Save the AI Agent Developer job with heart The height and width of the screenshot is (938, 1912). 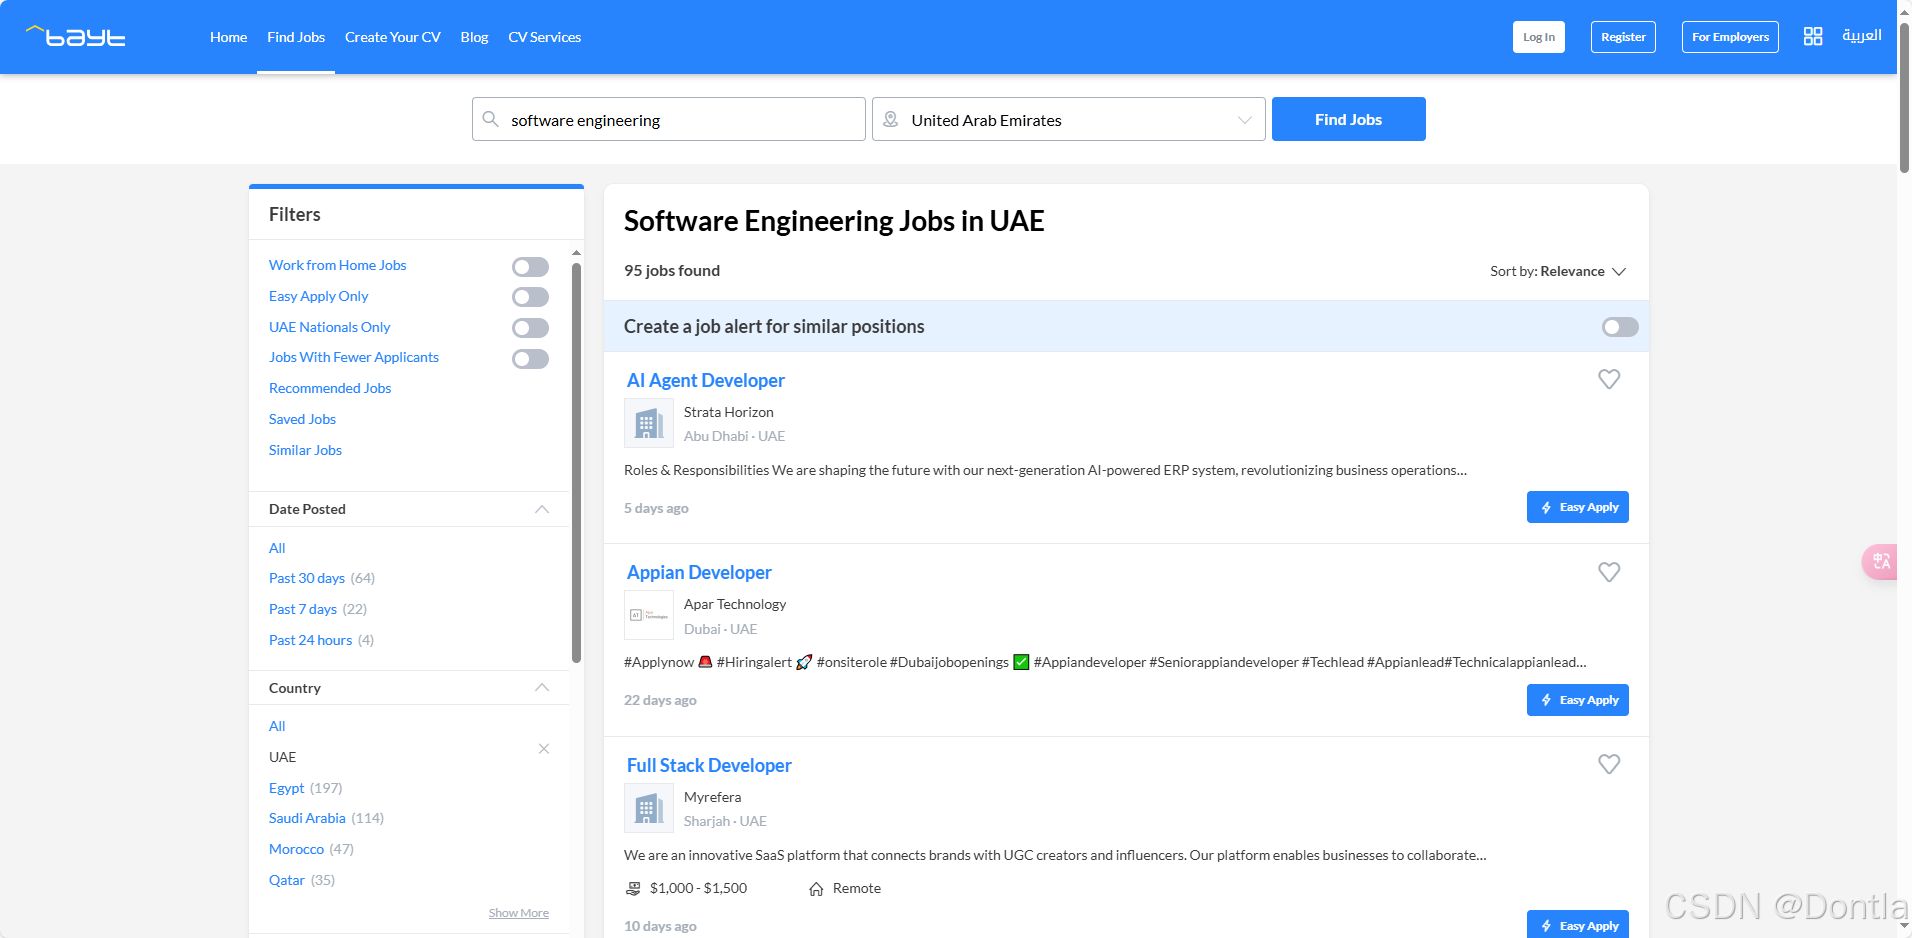pyautogui.click(x=1609, y=379)
